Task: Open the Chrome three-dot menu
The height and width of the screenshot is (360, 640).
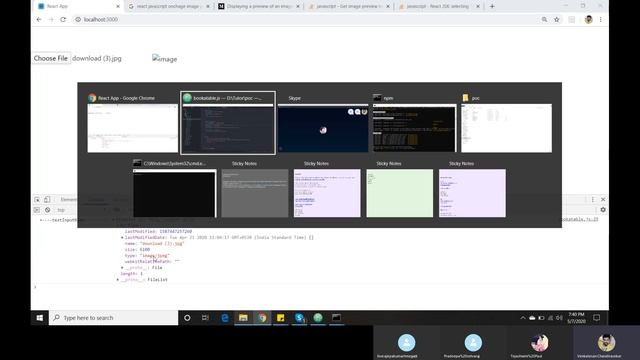Action: click(600, 19)
